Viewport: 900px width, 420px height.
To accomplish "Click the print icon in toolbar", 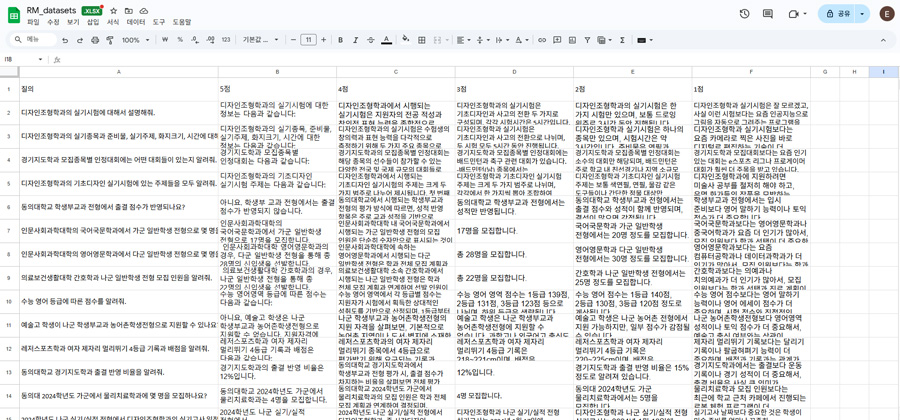I will [95, 40].
